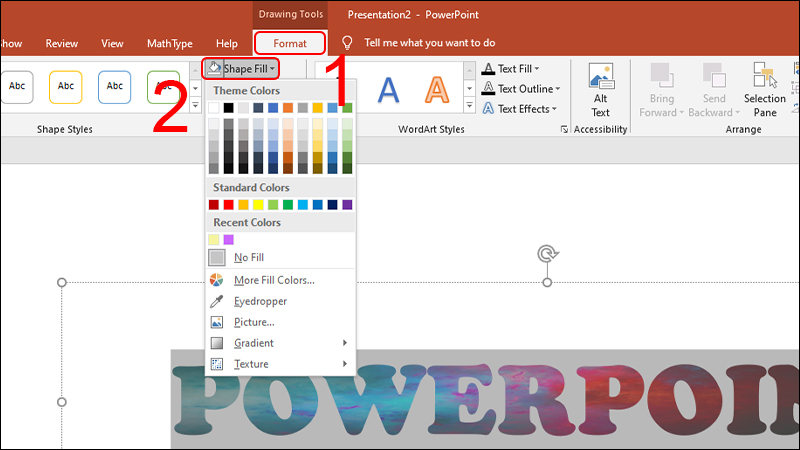Apply the yellow outlined Abc shape style
This screenshot has height=450, width=800.
coord(65,86)
